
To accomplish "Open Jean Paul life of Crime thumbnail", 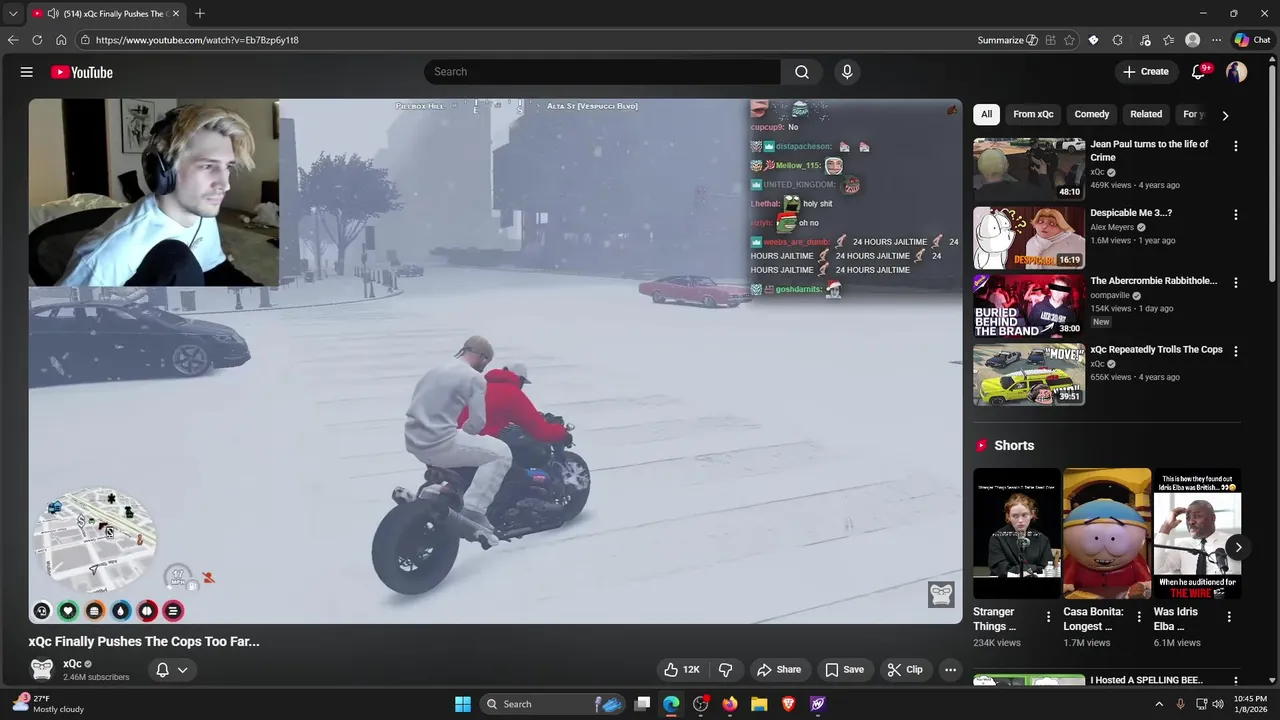I will pos(1029,169).
